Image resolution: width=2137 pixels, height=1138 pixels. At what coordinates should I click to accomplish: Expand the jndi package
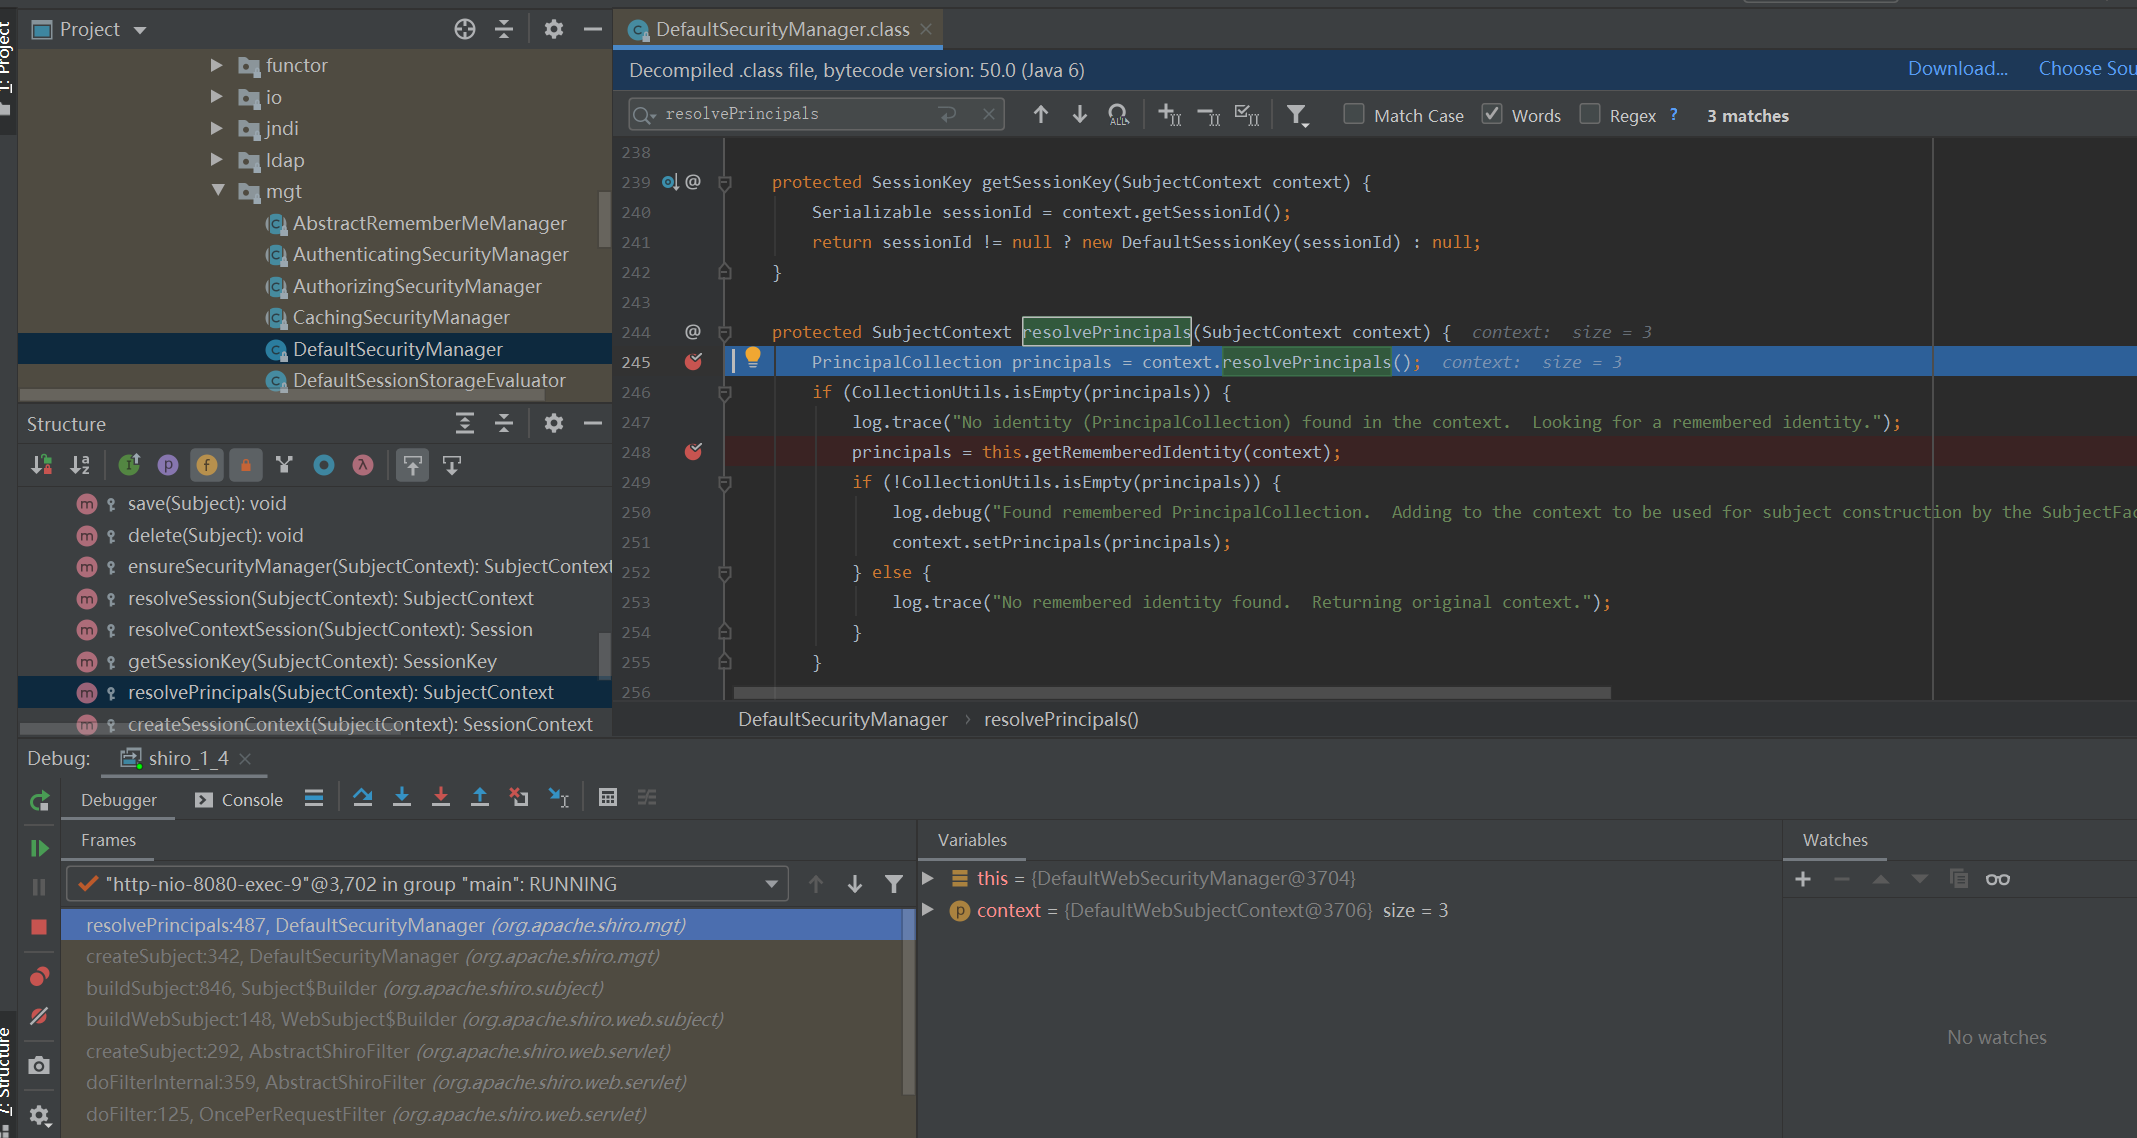[x=217, y=128]
